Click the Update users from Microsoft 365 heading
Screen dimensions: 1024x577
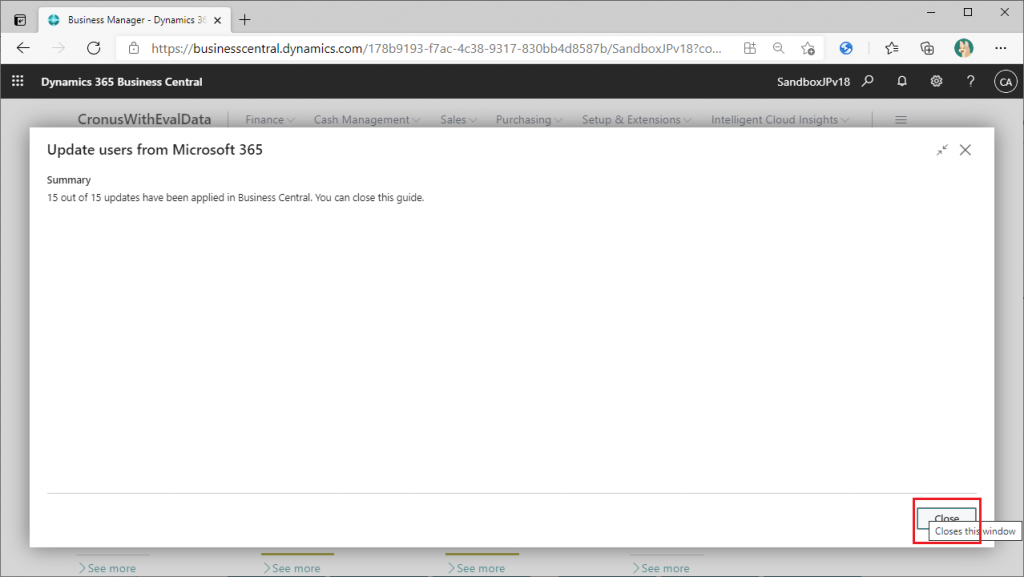pos(155,149)
